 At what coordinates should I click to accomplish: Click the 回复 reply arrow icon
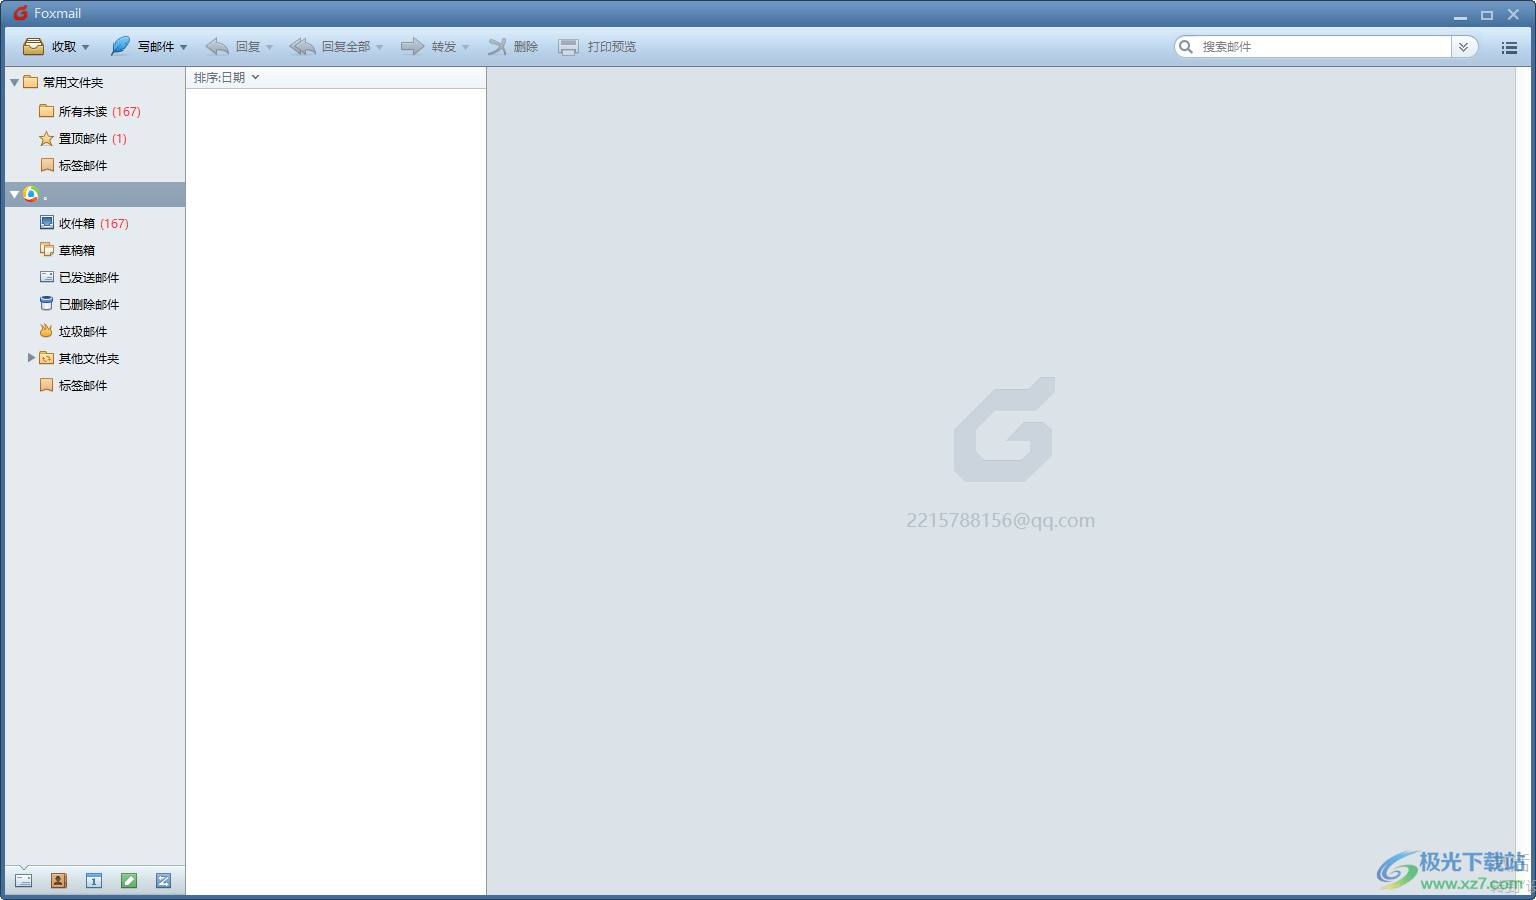[217, 46]
